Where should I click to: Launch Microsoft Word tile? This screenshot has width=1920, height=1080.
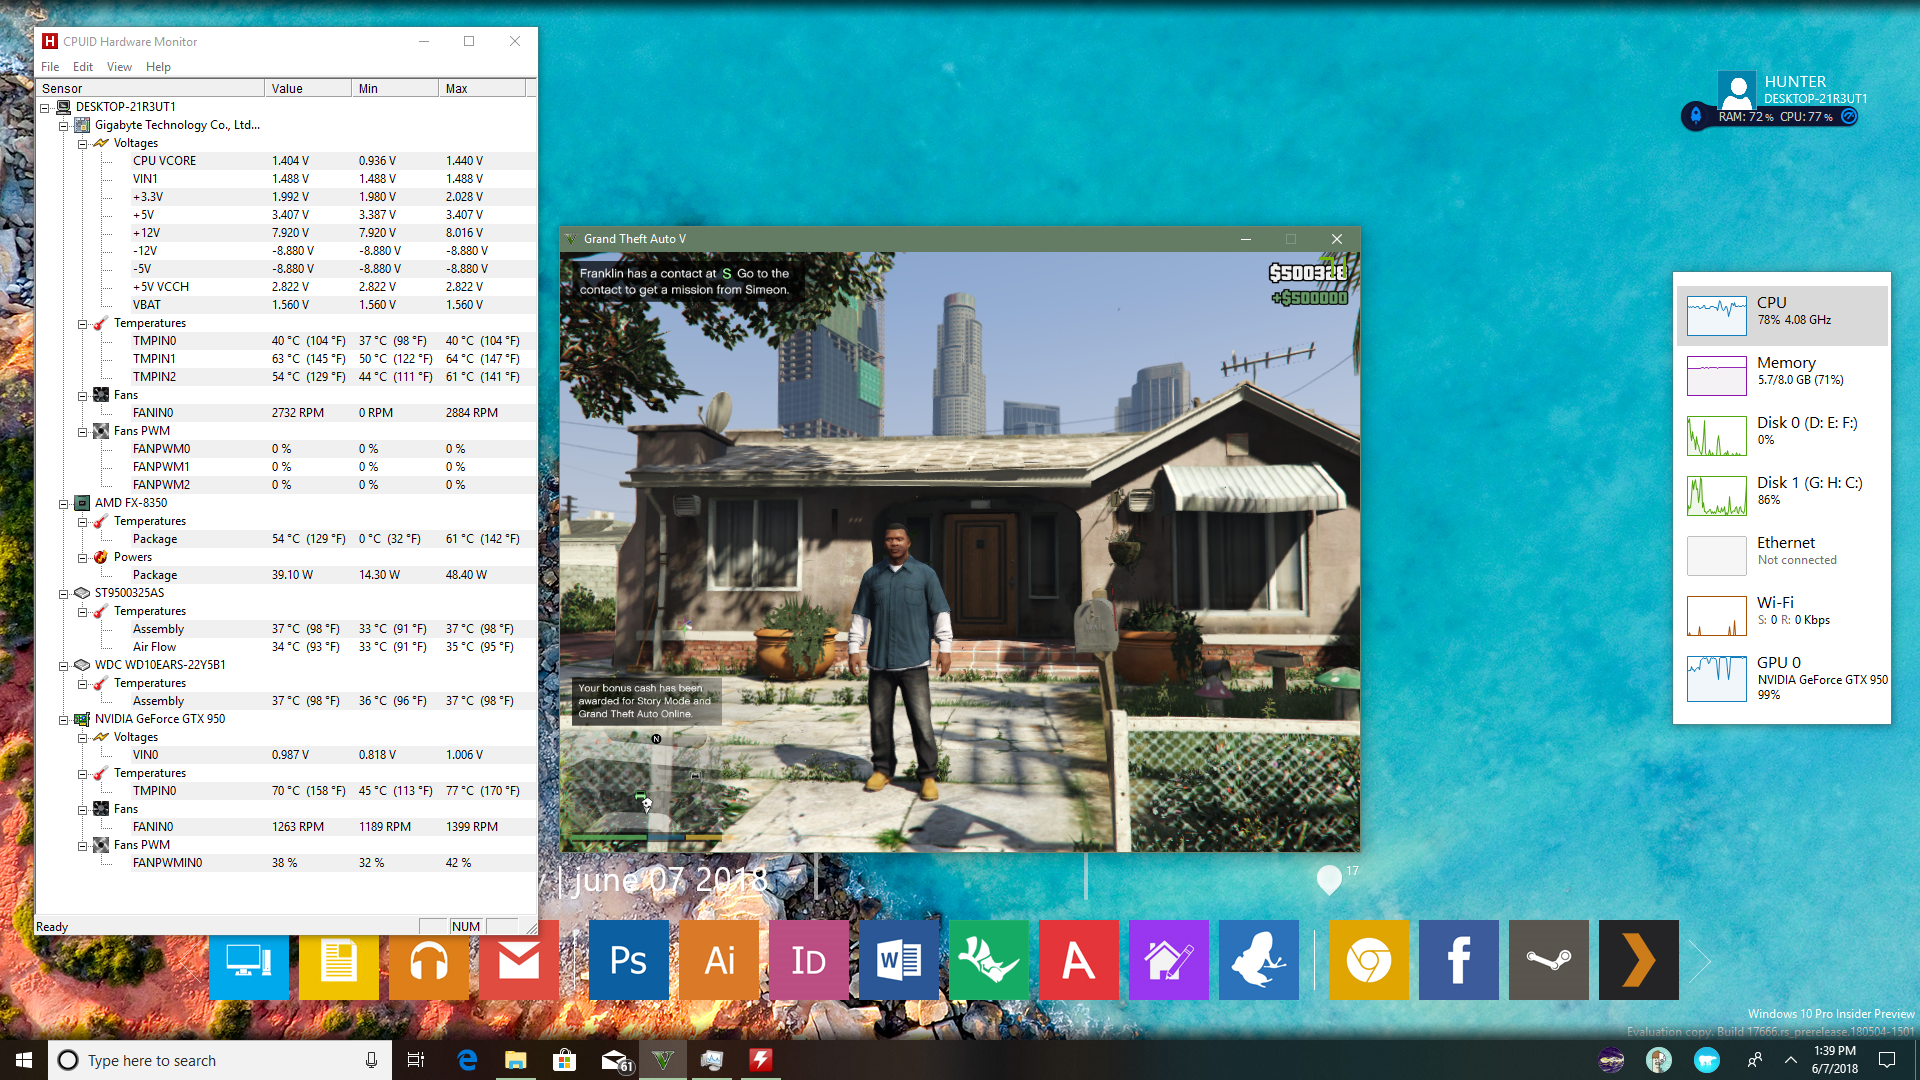pyautogui.click(x=899, y=960)
